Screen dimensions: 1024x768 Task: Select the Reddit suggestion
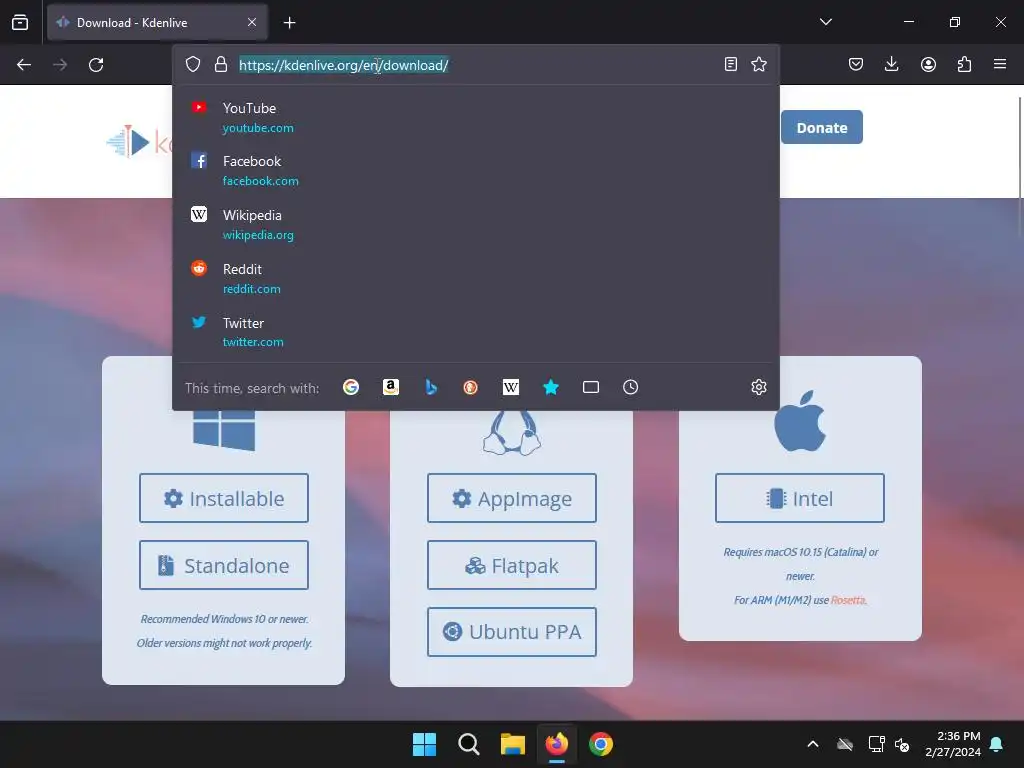pos(476,278)
